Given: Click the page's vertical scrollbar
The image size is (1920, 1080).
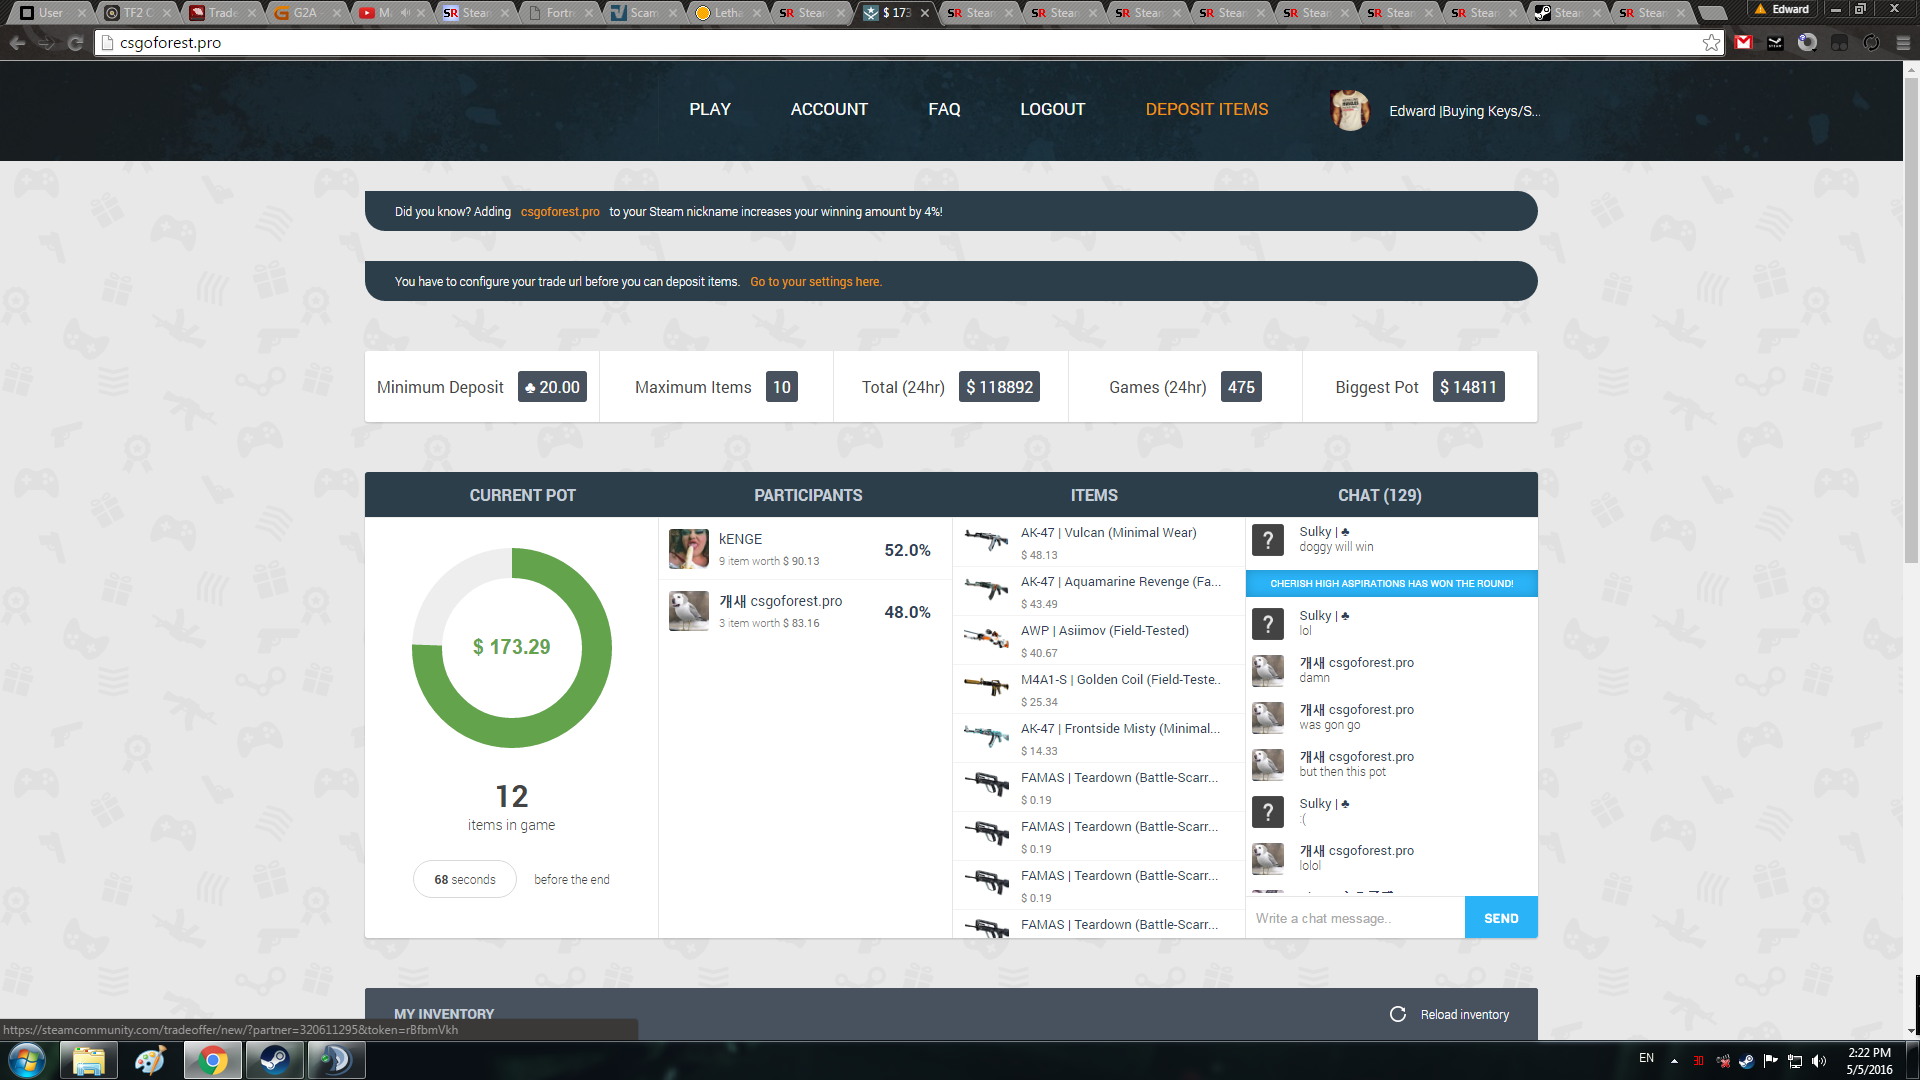Looking at the screenshot, I should point(1911,320).
